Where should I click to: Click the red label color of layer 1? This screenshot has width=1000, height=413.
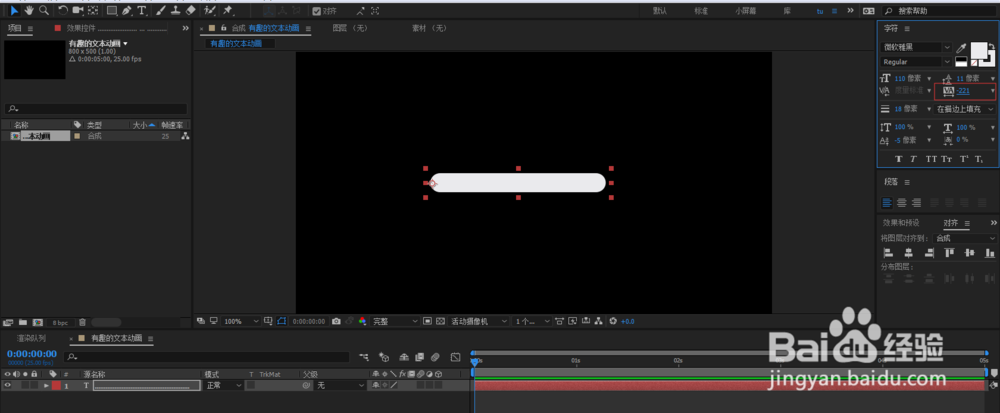click(x=56, y=386)
